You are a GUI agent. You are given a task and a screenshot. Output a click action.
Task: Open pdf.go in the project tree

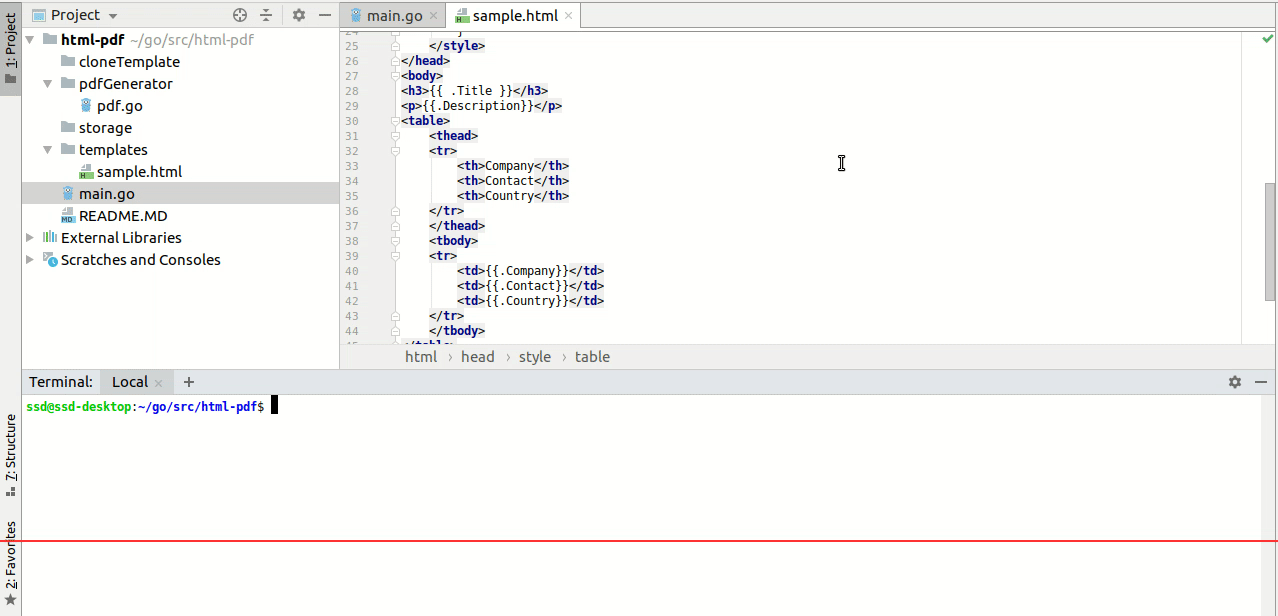(x=119, y=106)
